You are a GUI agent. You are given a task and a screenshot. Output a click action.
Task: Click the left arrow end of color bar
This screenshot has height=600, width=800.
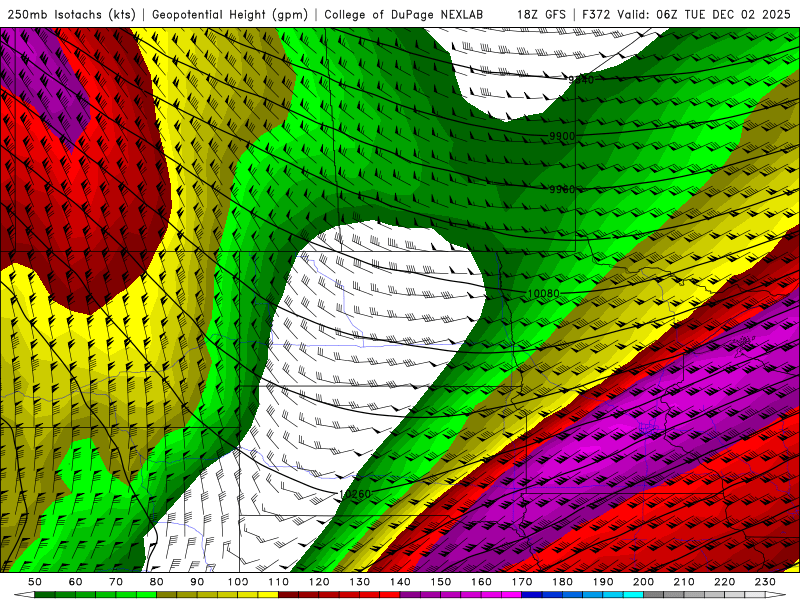point(23,595)
